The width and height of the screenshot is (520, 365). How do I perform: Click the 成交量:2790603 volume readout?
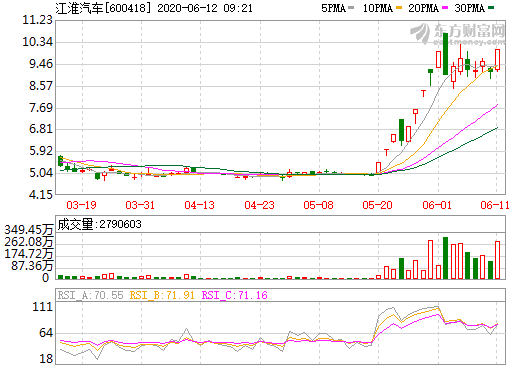point(99,224)
